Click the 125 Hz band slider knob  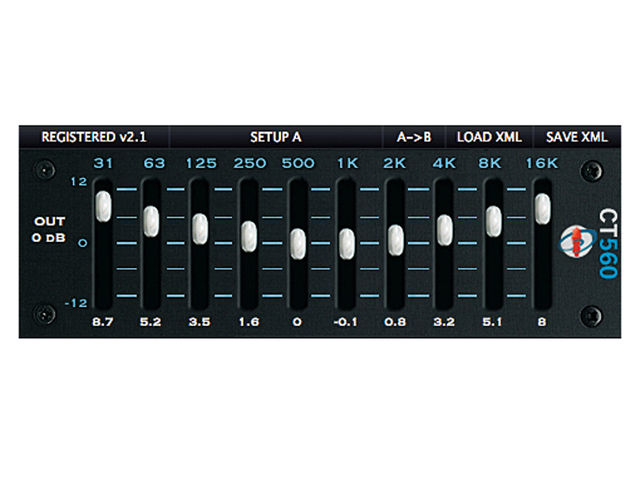(x=200, y=229)
